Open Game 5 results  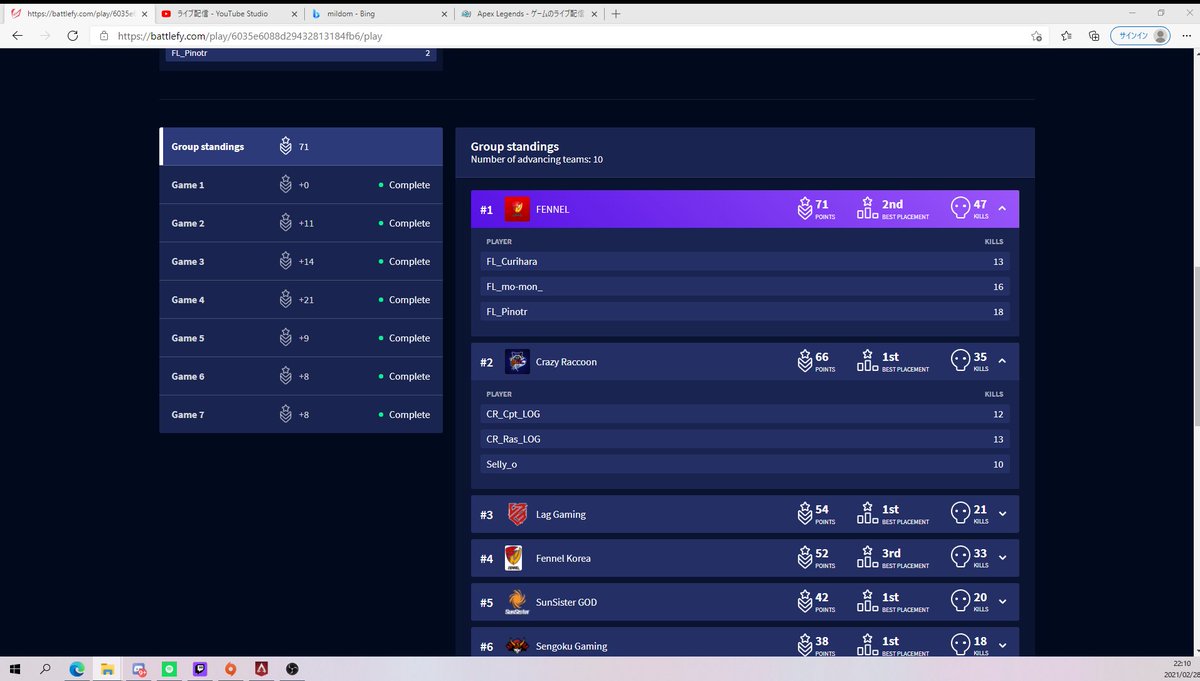tap(301, 338)
